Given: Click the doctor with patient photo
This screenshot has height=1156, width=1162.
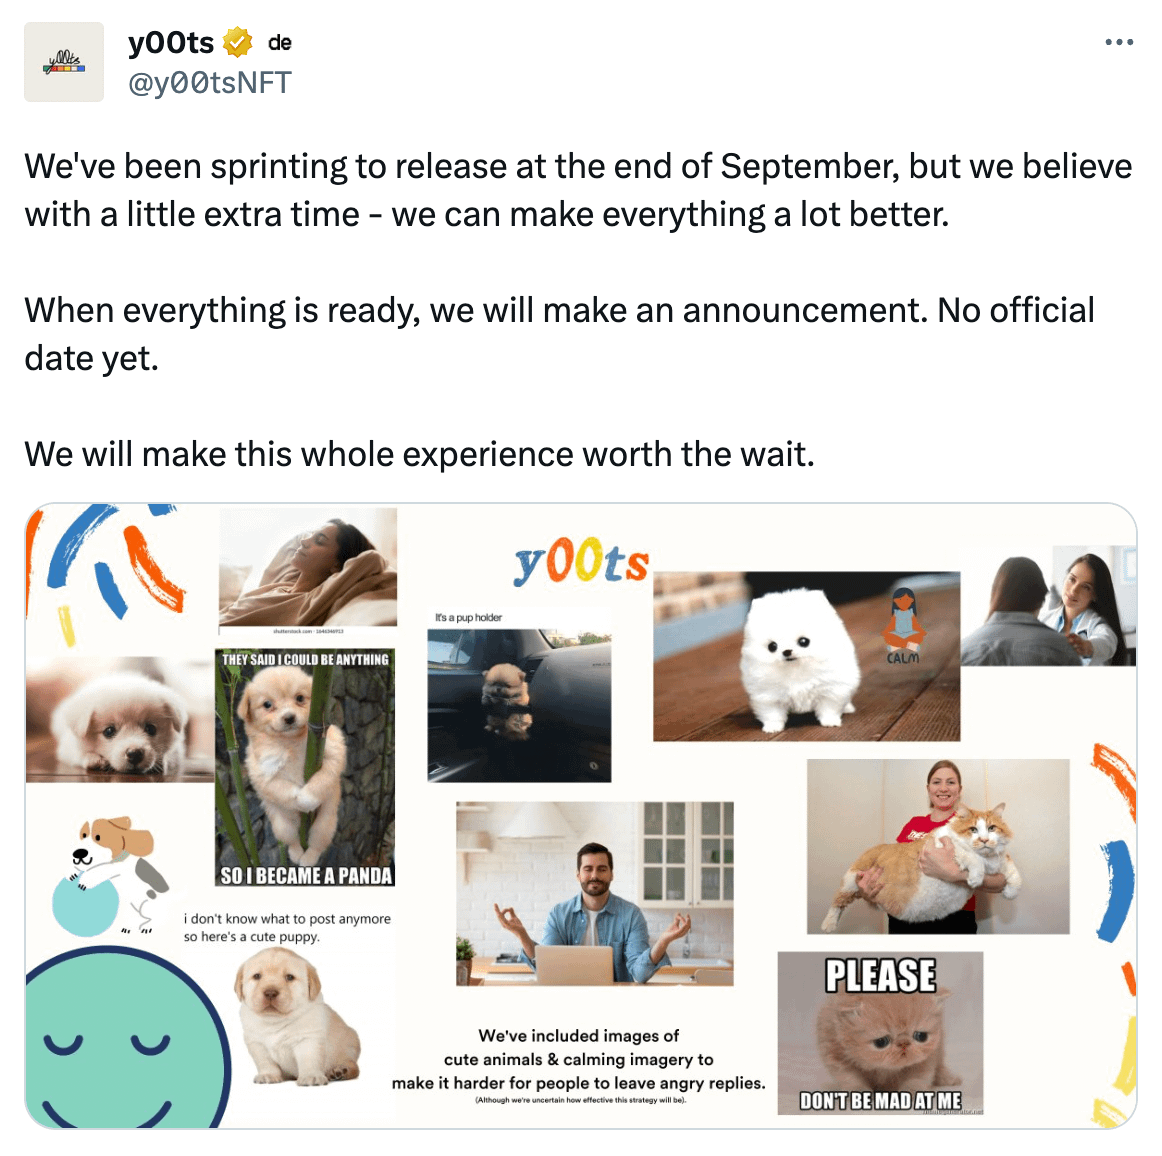Looking at the screenshot, I should (x=1048, y=605).
